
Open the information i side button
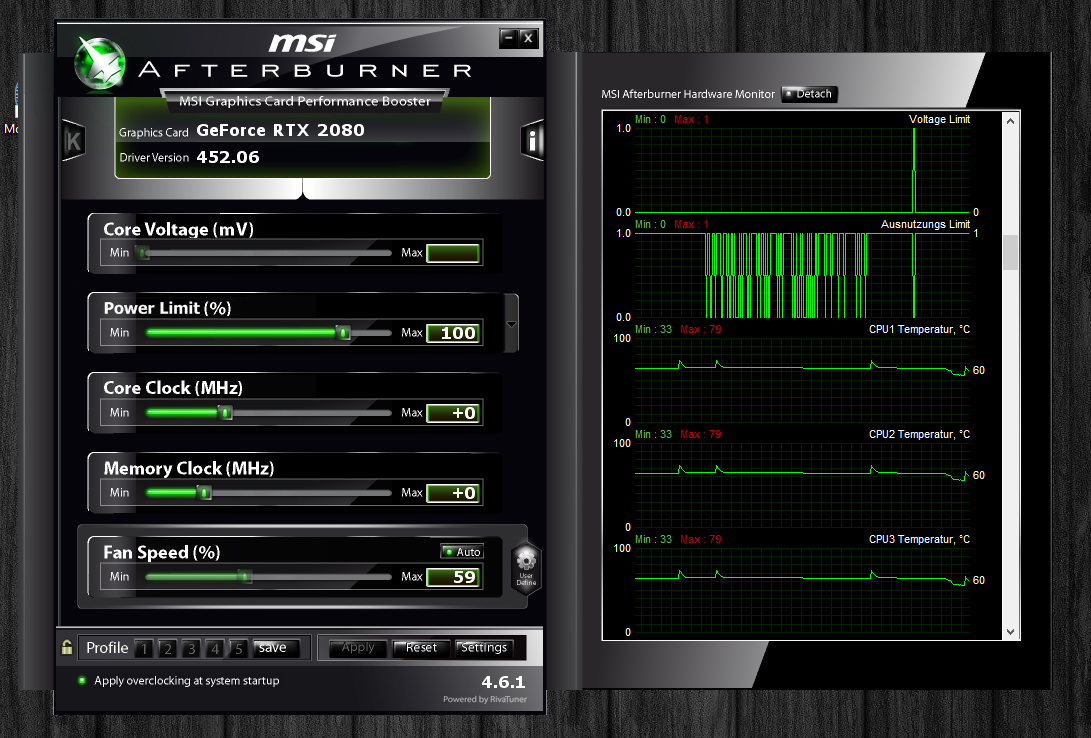click(532, 141)
